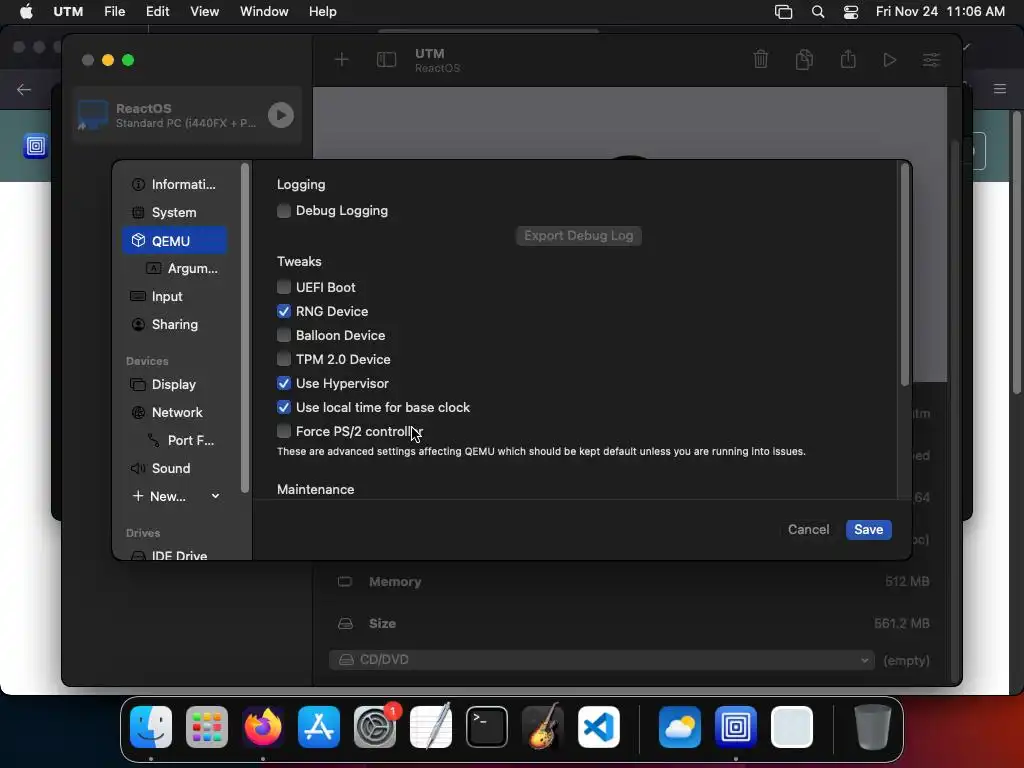The image size is (1024, 768).
Task: Click the settings sidebar scrollbar
Action: coord(245,327)
